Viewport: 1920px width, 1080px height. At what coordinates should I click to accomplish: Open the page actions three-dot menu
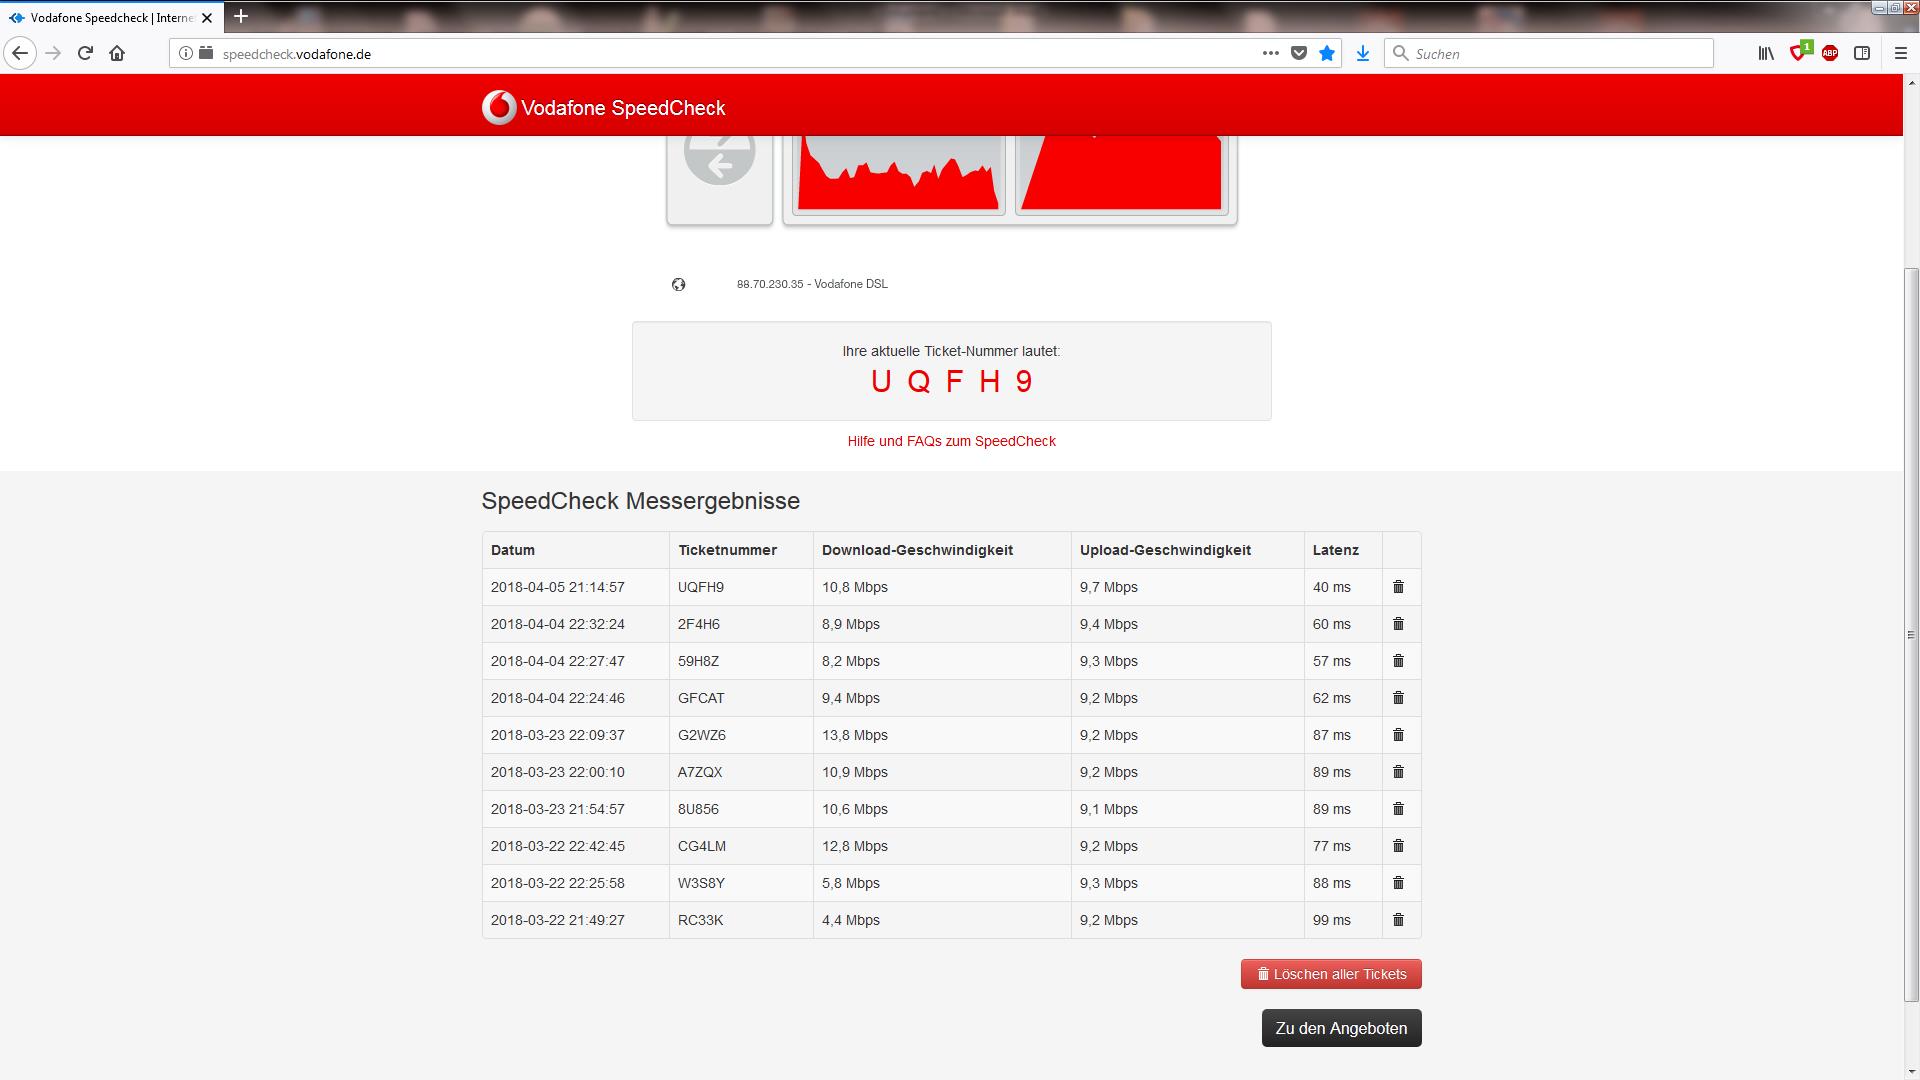coord(1270,54)
